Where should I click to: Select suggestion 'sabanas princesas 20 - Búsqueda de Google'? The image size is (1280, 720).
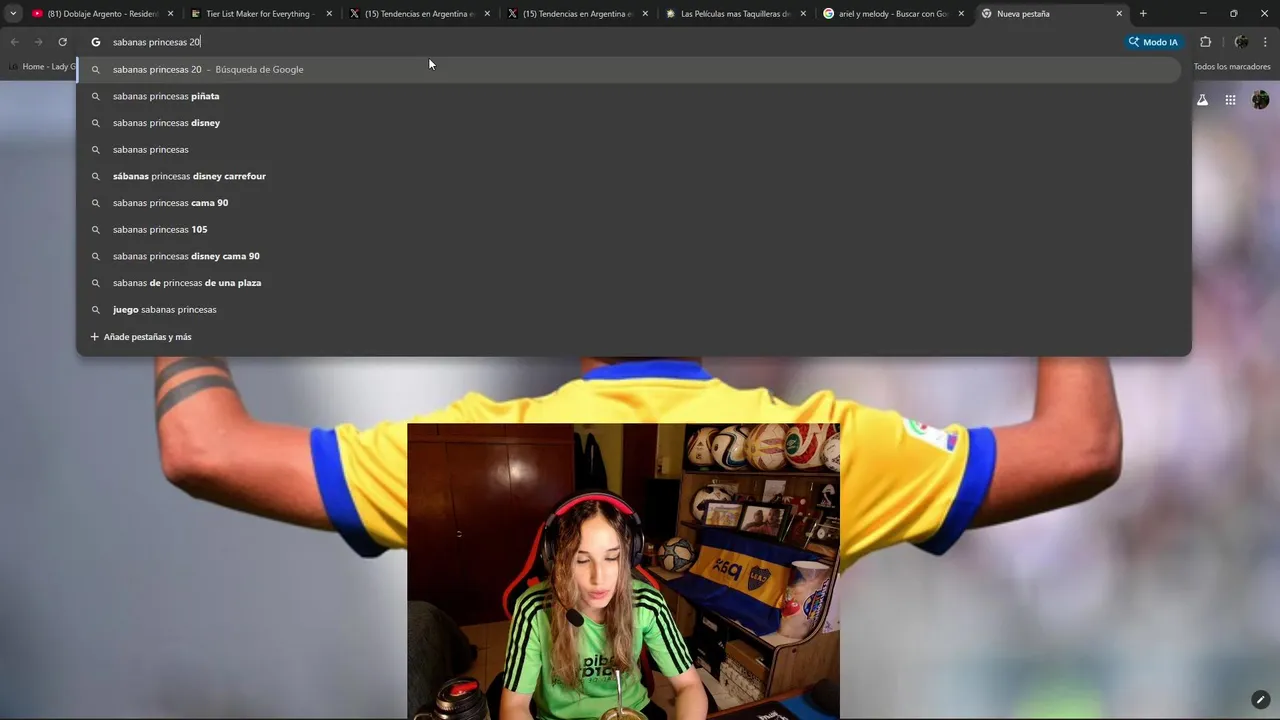pyautogui.click(x=629, y=70)
